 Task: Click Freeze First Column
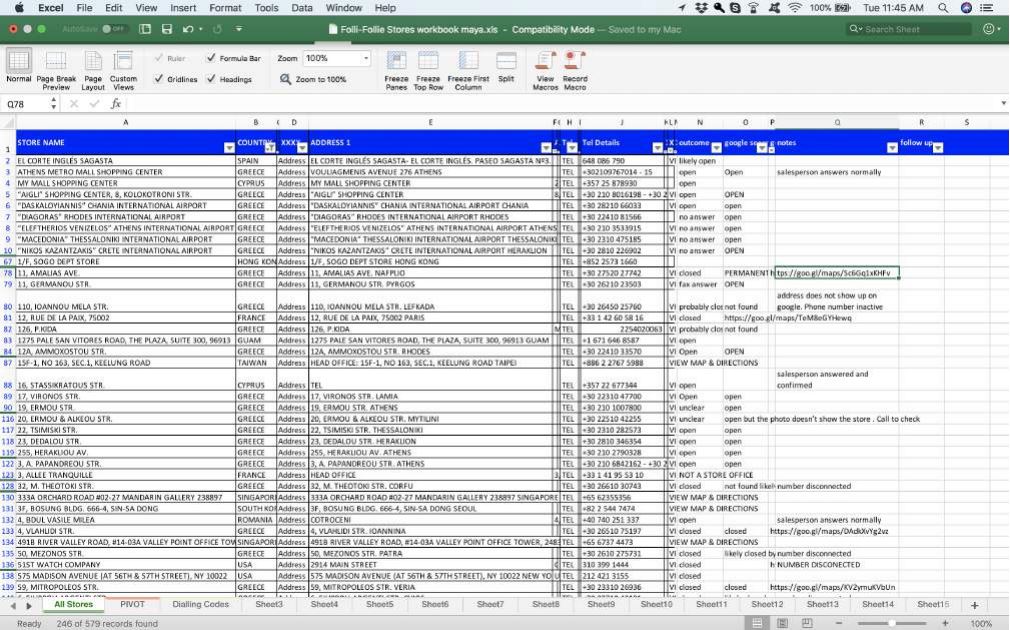point(468,71)
